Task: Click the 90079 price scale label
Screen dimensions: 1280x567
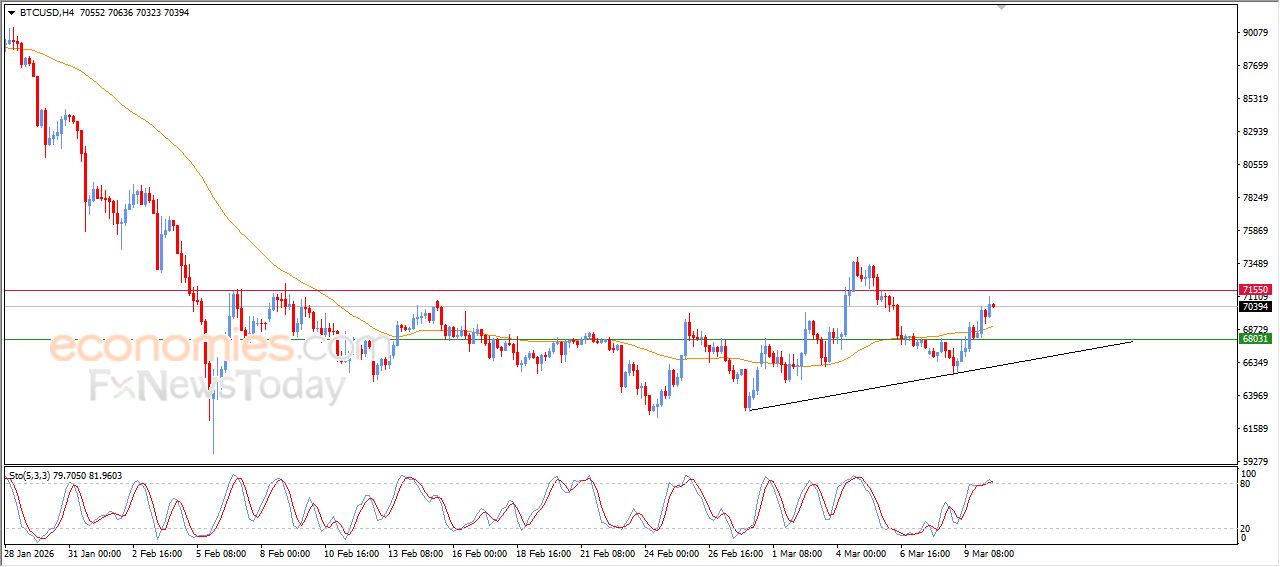Action: 1255,33
